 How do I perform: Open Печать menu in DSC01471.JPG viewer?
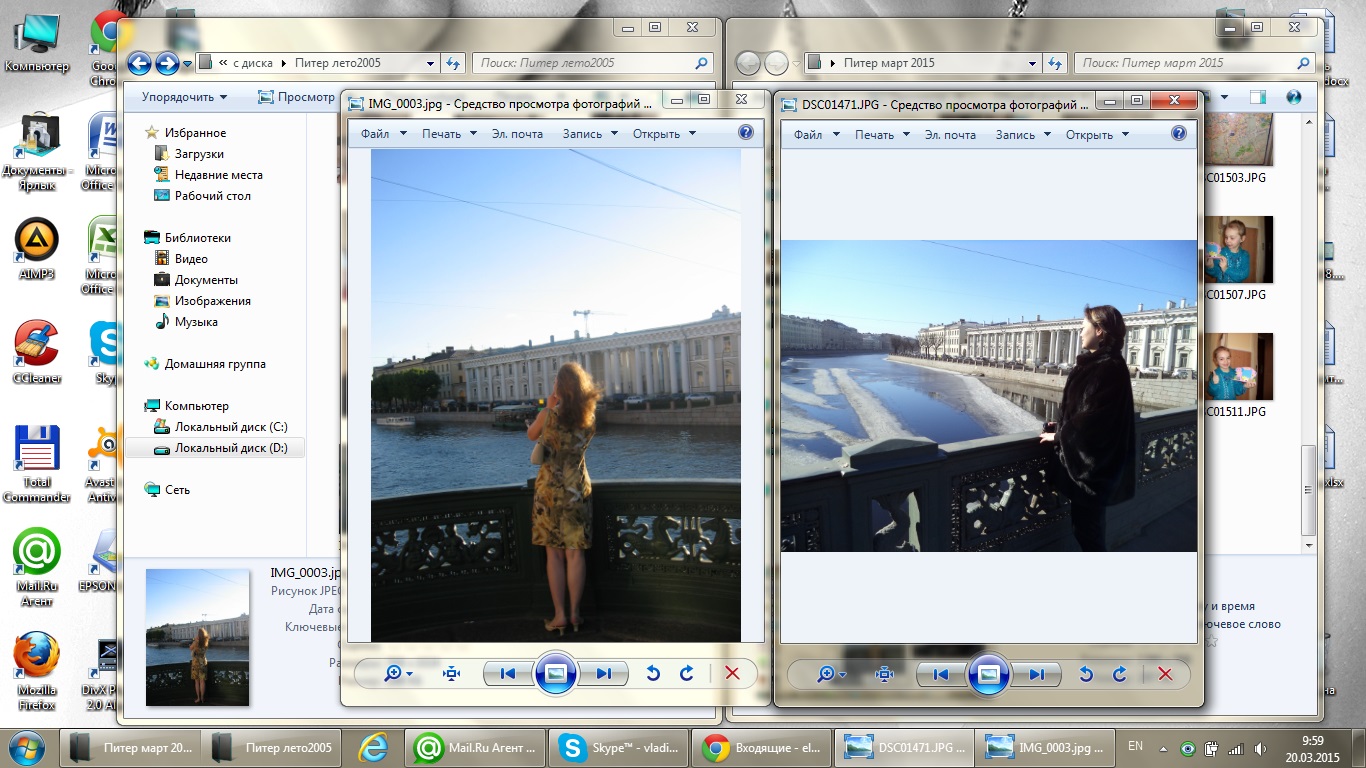(883, 134)
